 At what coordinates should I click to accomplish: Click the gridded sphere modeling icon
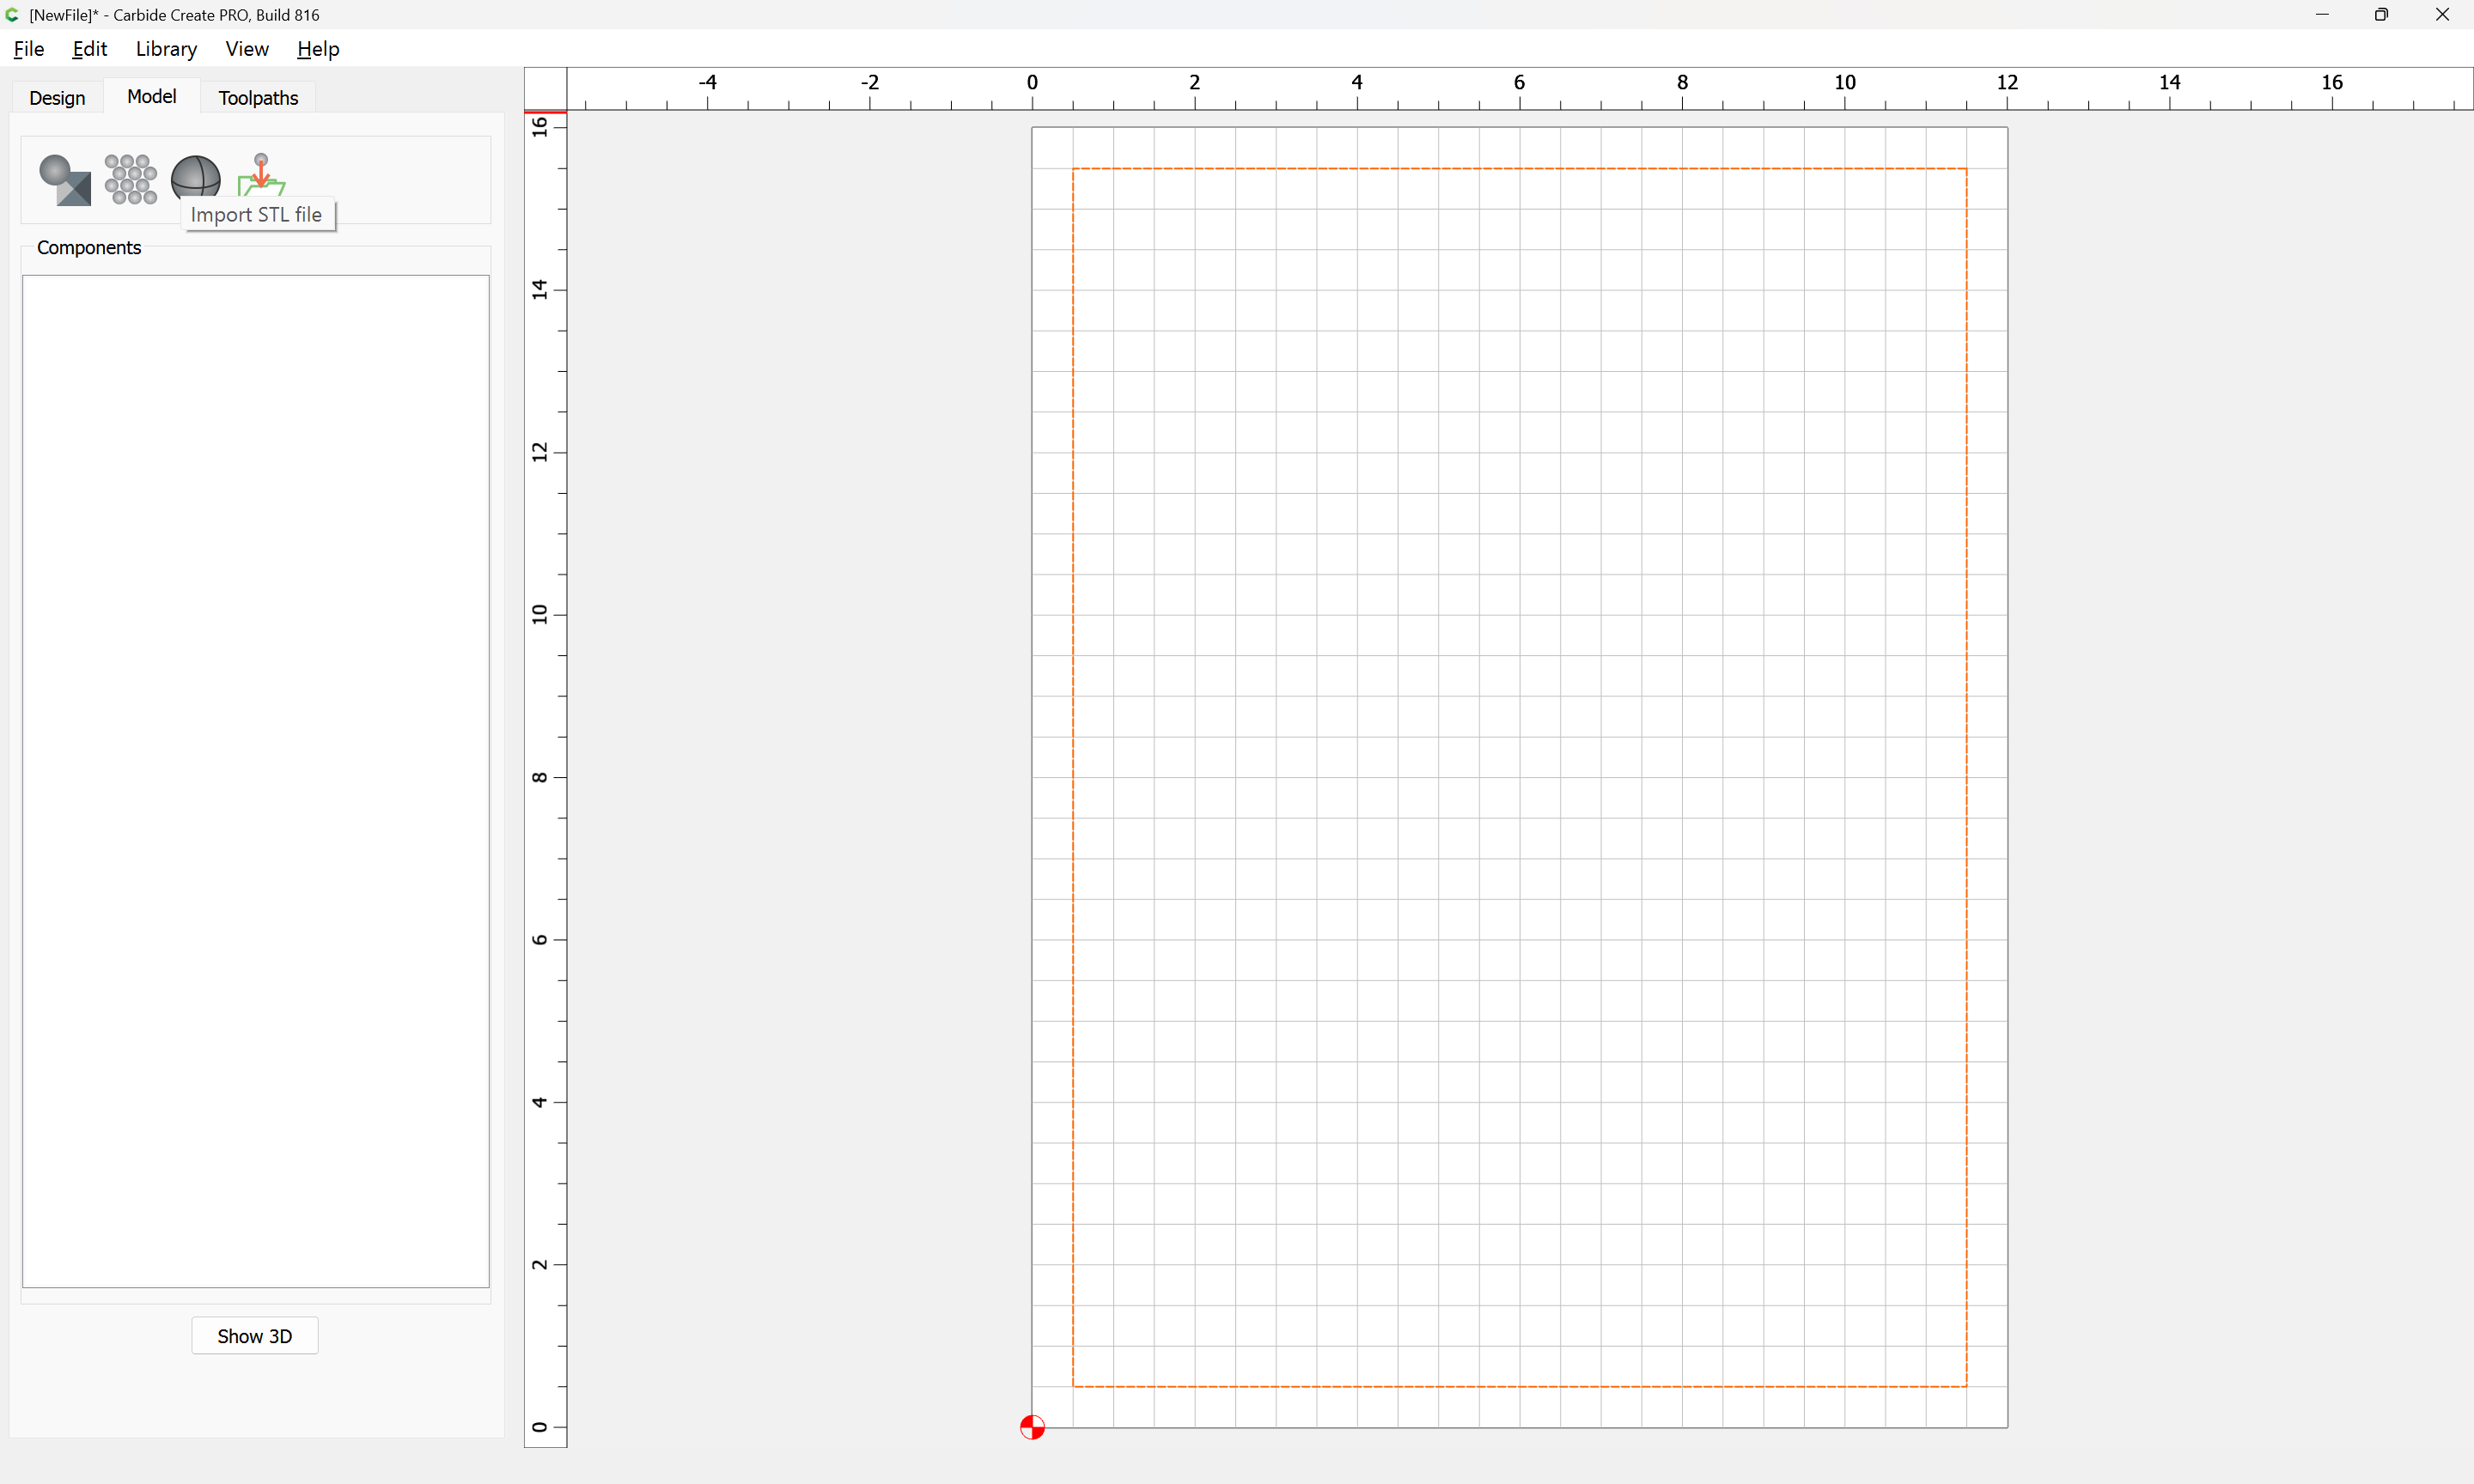pos(196,177)
